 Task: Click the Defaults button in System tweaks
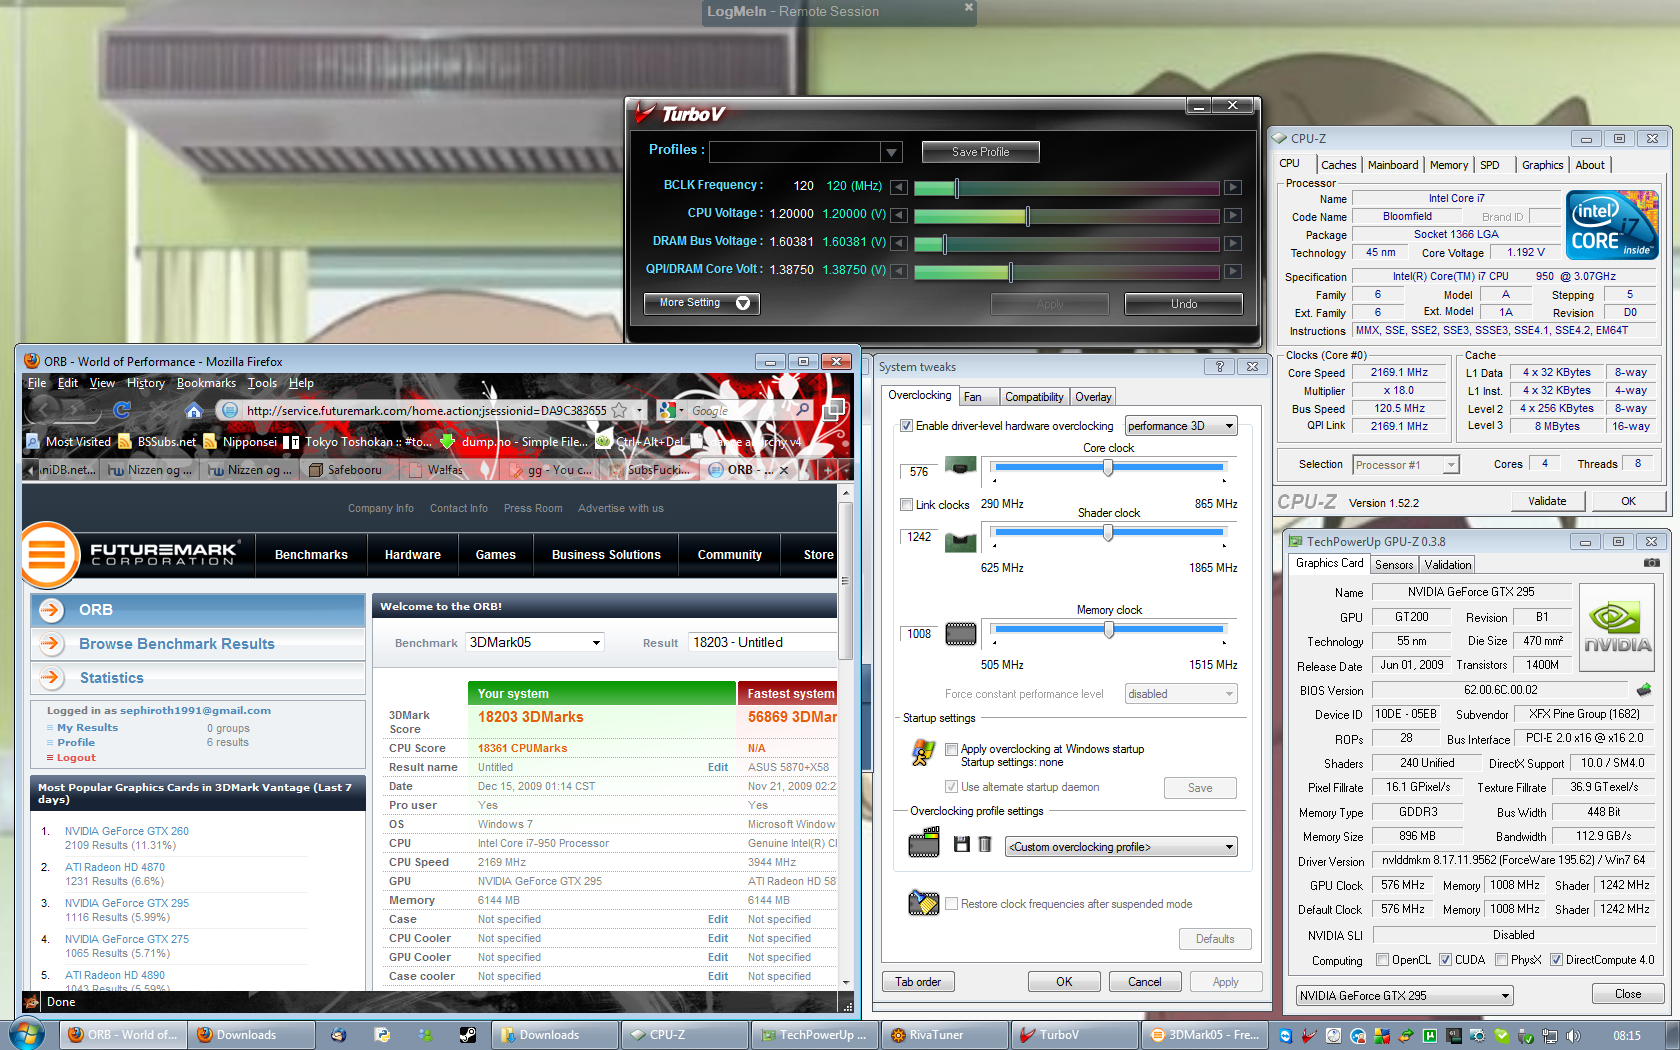pos(1215,939)
